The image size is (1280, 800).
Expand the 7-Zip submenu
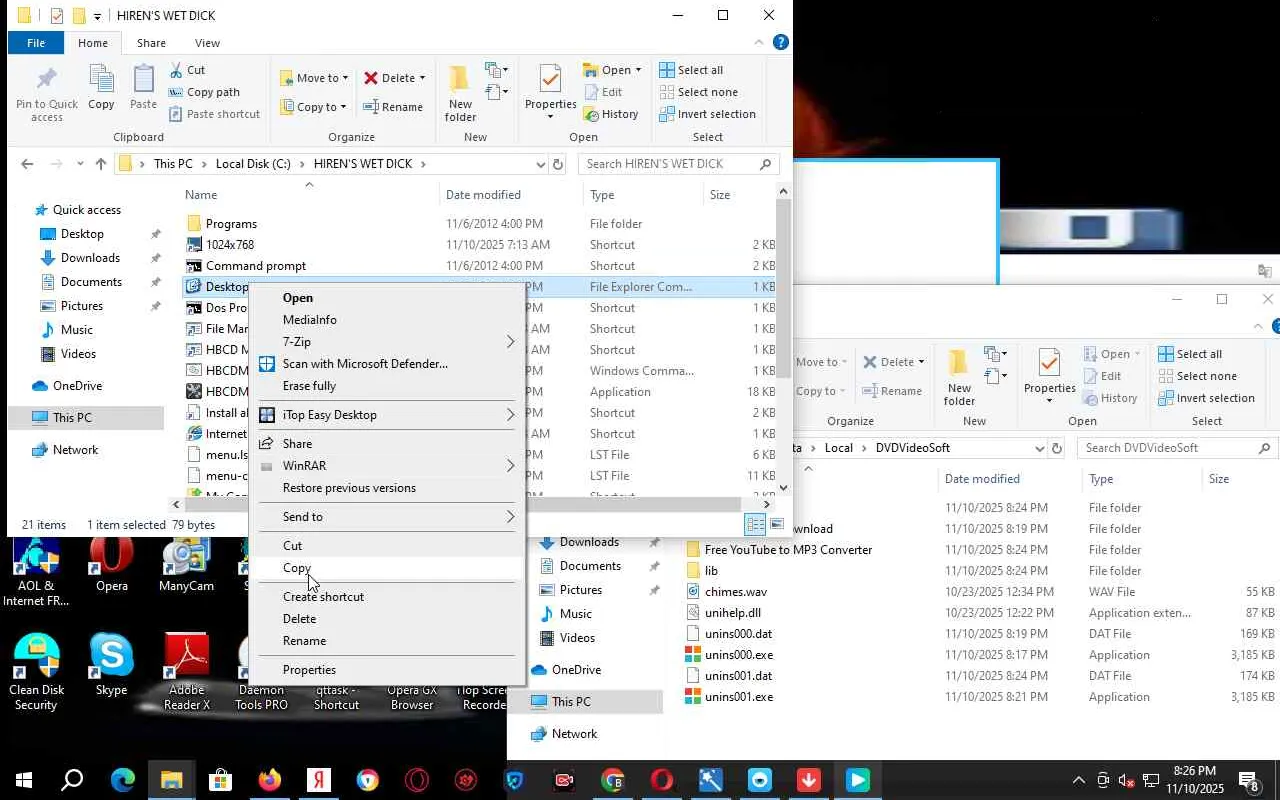(x=510, y=342)
